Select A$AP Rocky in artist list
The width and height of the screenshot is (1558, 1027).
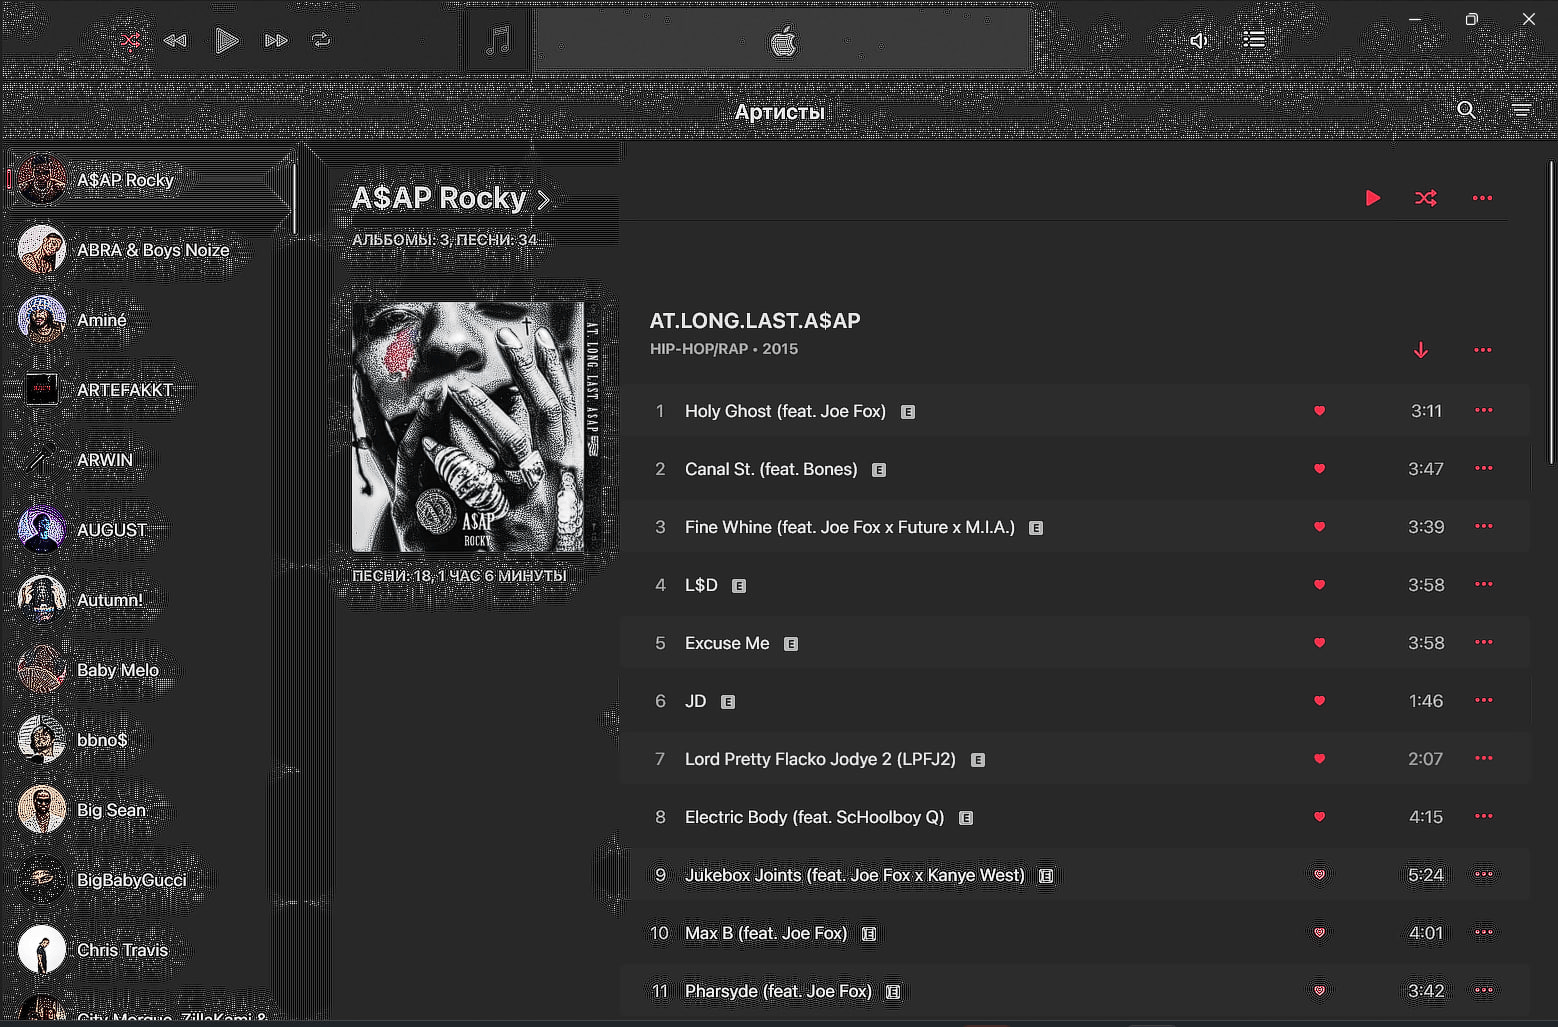(148, 180)
